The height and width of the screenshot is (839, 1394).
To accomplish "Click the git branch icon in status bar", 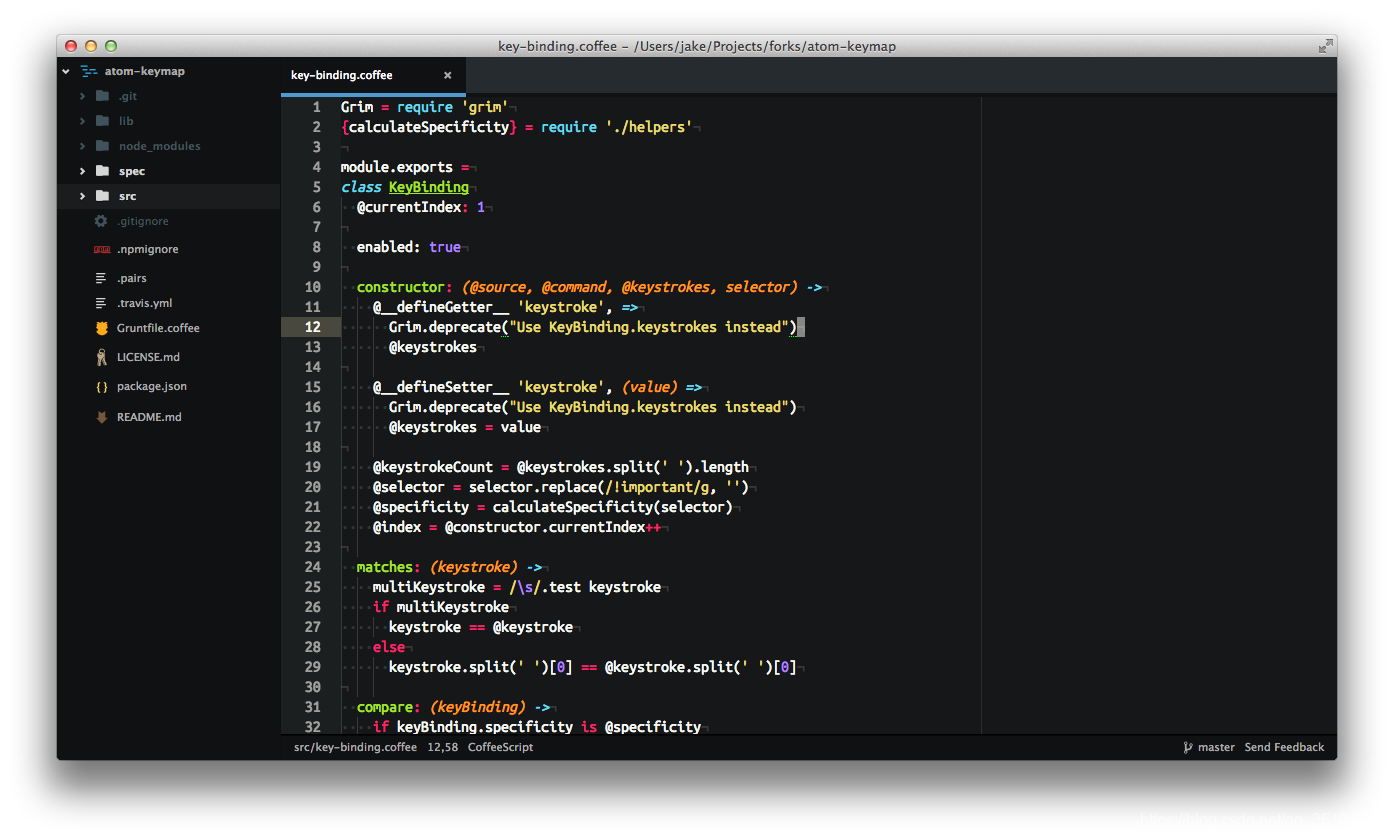I will (1188, 747).
